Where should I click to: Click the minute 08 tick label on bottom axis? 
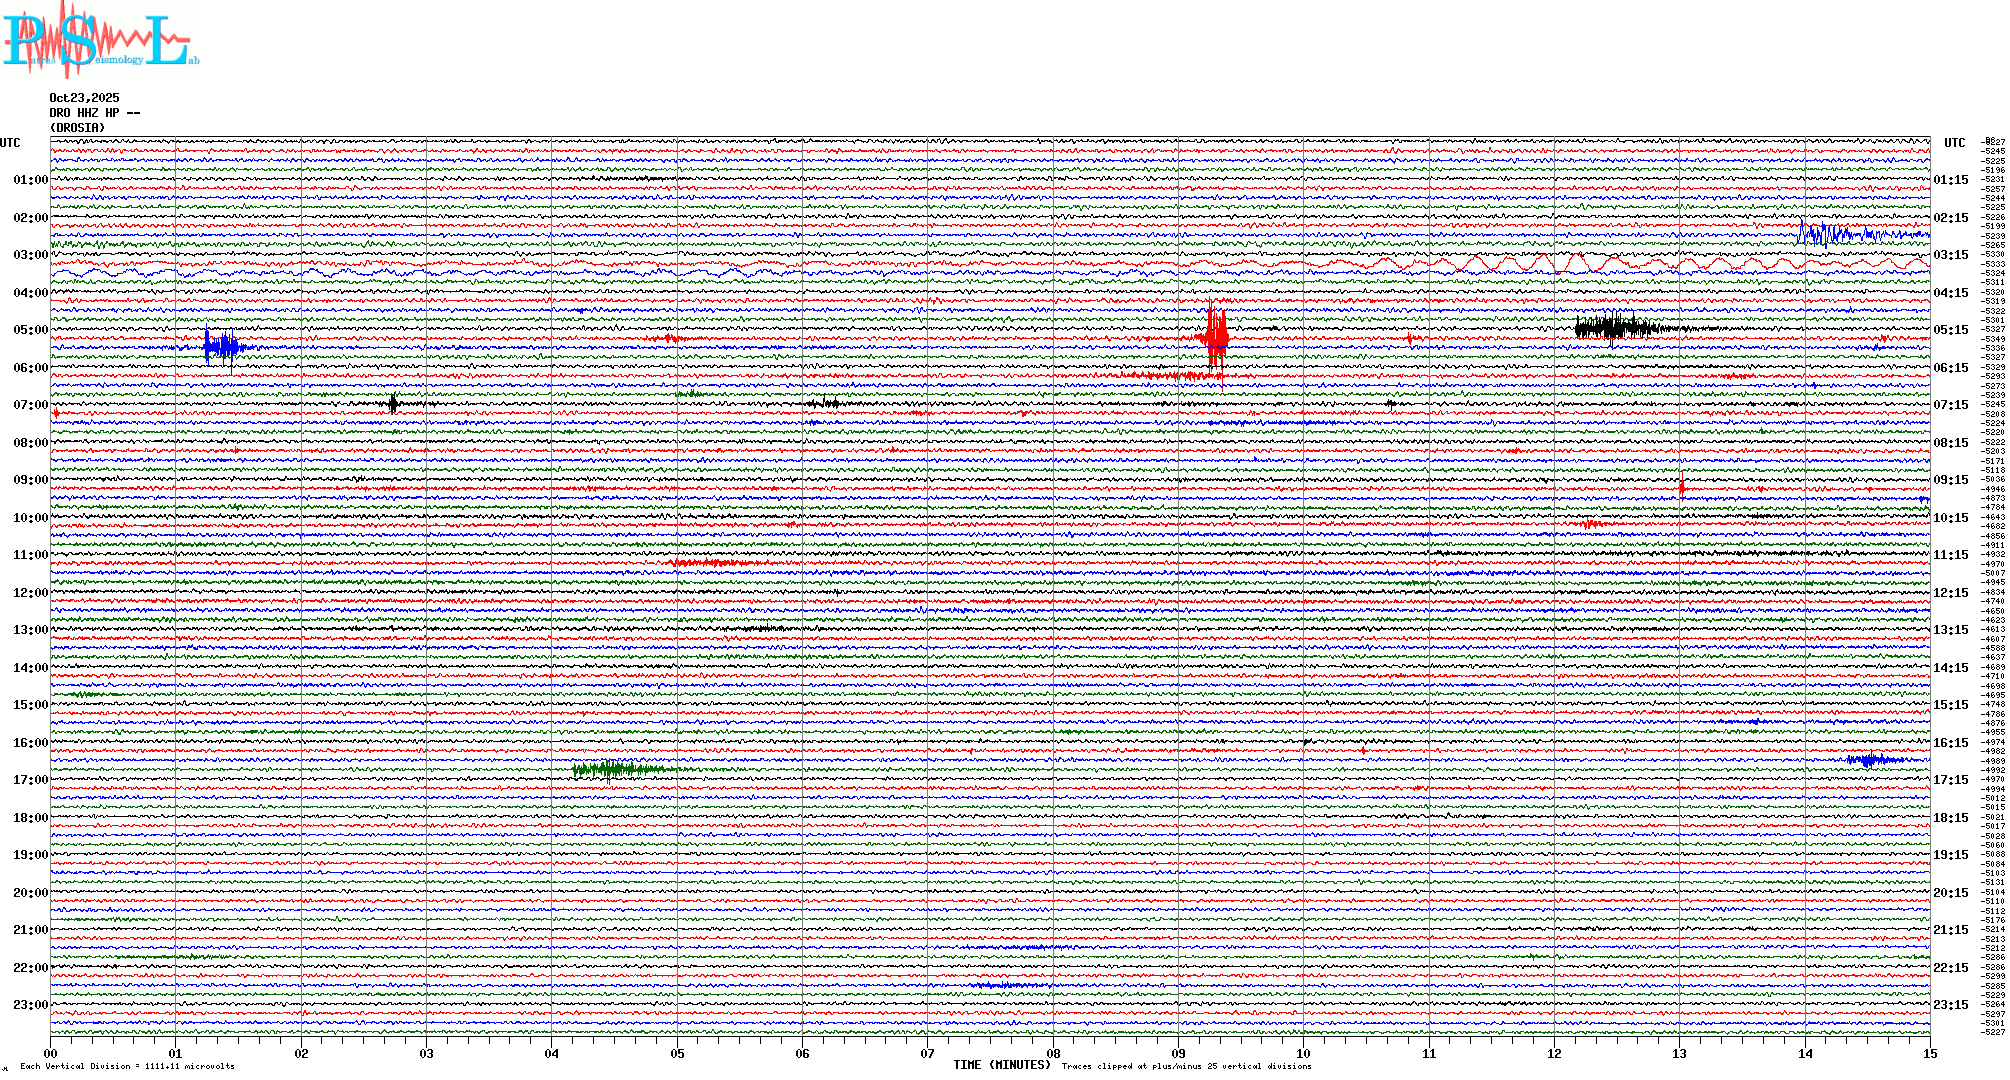point(1053,1053)
